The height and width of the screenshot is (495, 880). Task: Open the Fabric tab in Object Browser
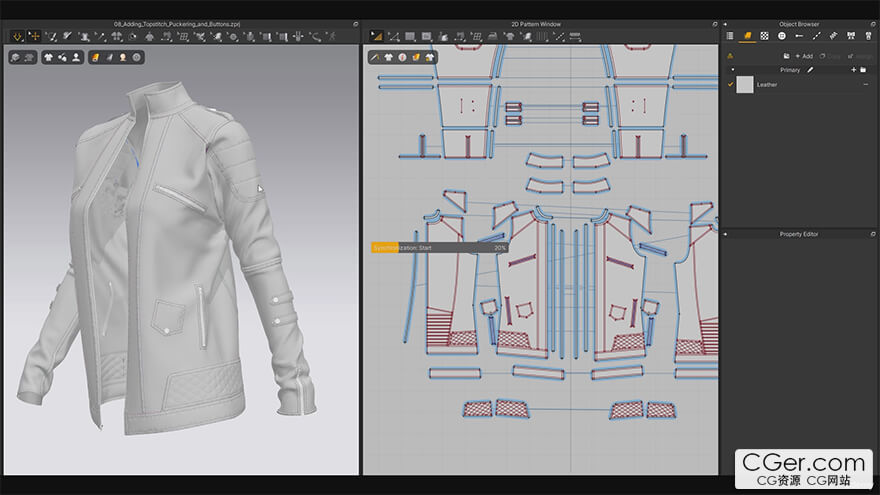coord(747,35)
